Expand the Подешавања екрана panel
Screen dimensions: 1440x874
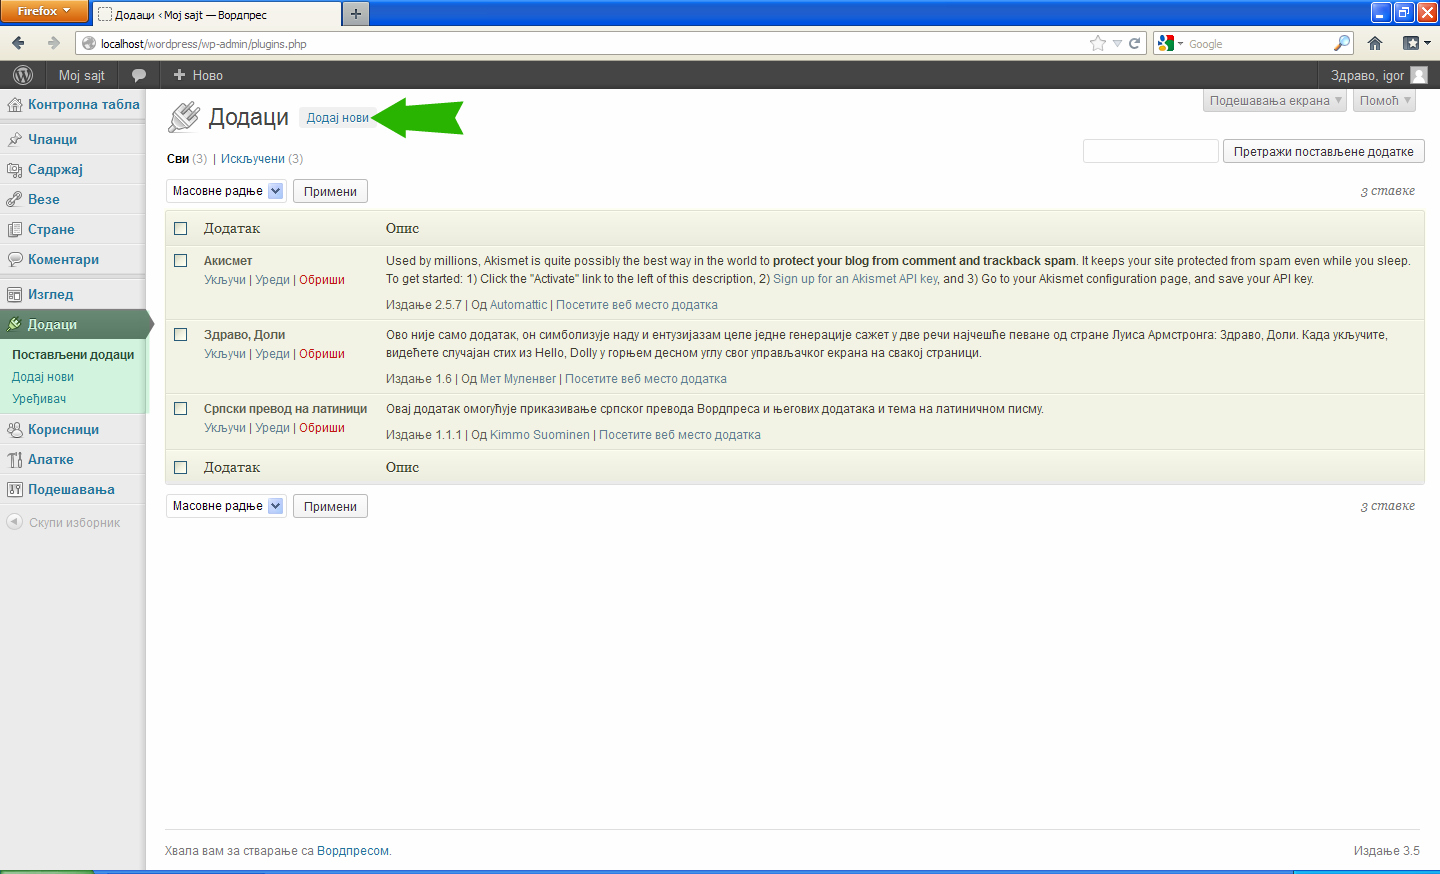pyautogui.click(x=1275, y=101)
